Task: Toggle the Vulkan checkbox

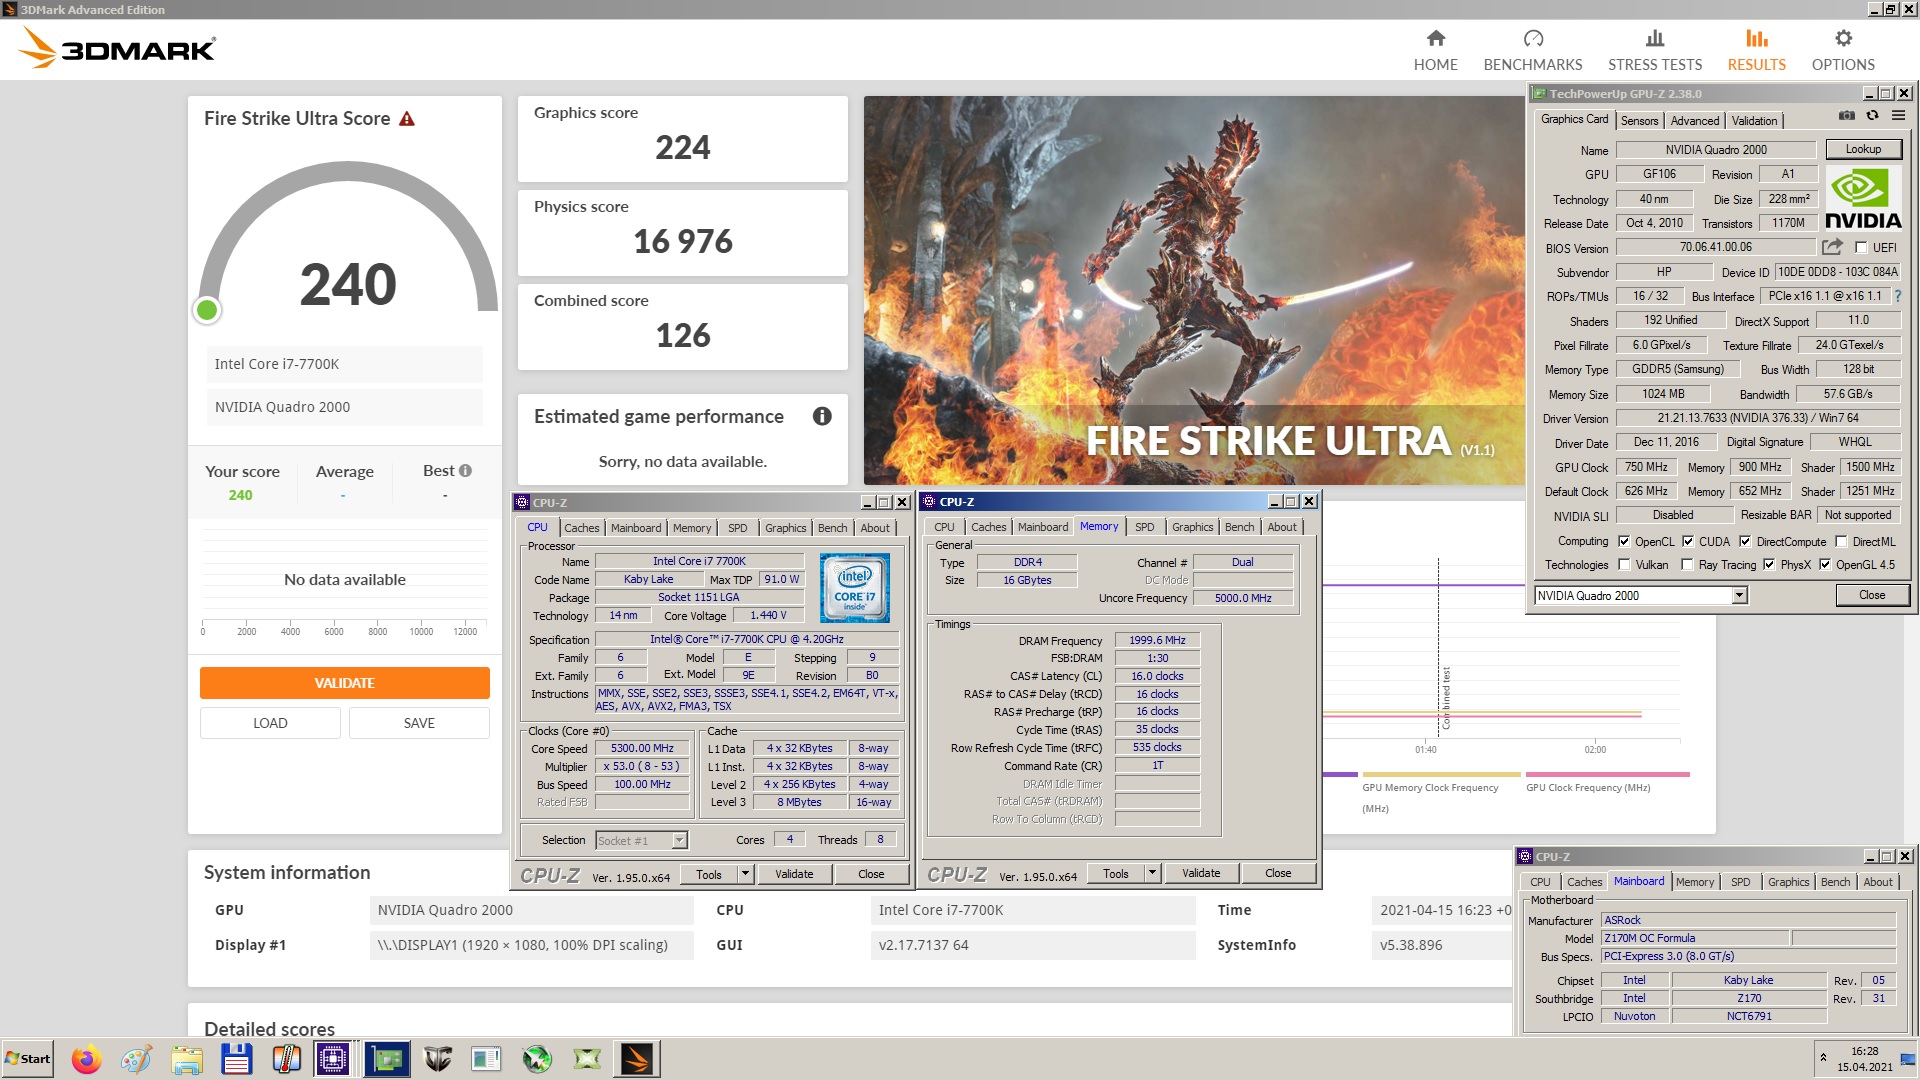Action: pos(1624,564)
